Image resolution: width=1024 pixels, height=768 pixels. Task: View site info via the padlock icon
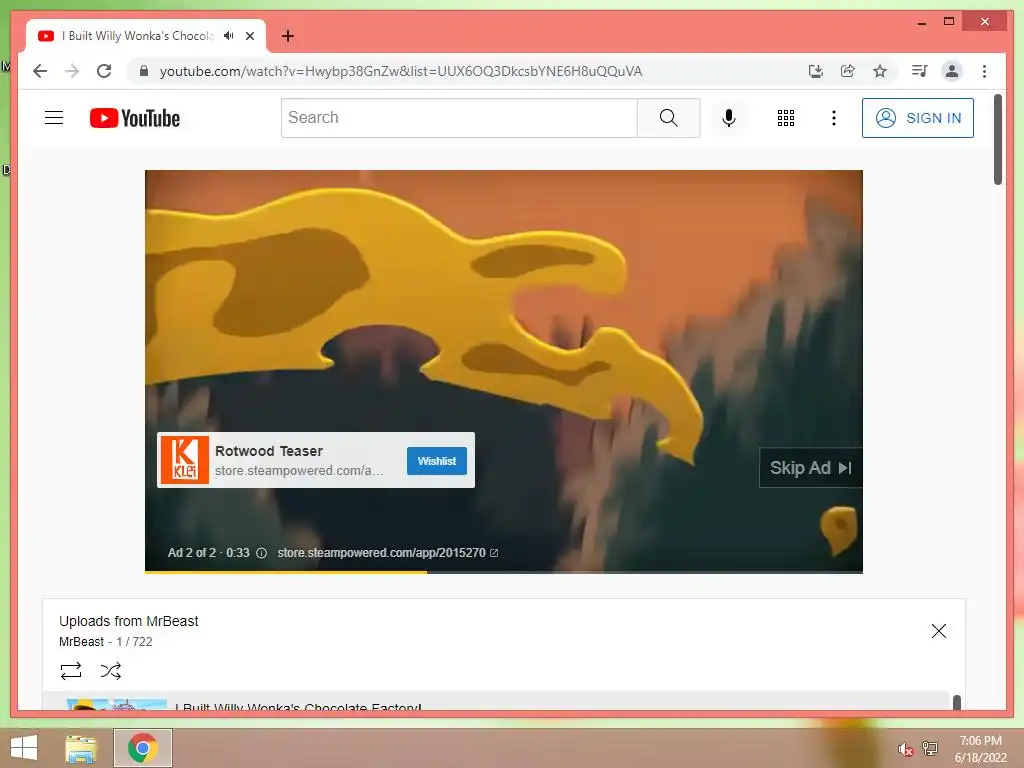pos(144,71)
